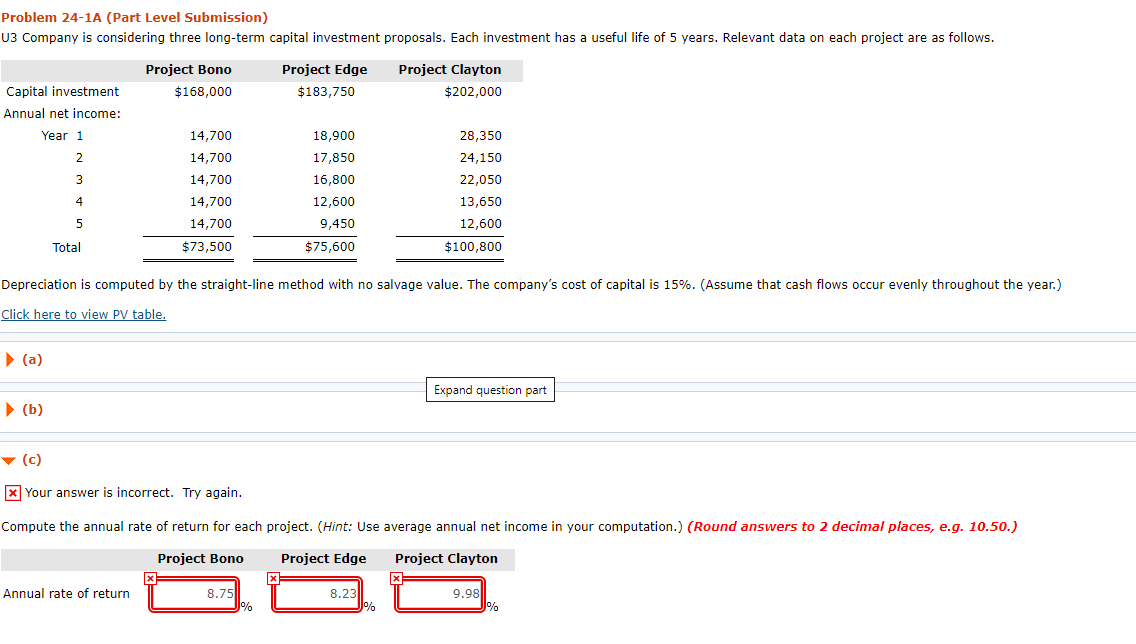The width and height of the screenshot is (1136, 644).
Task: Click the red X error icon above Project Bono field
Action: point(150,578)
